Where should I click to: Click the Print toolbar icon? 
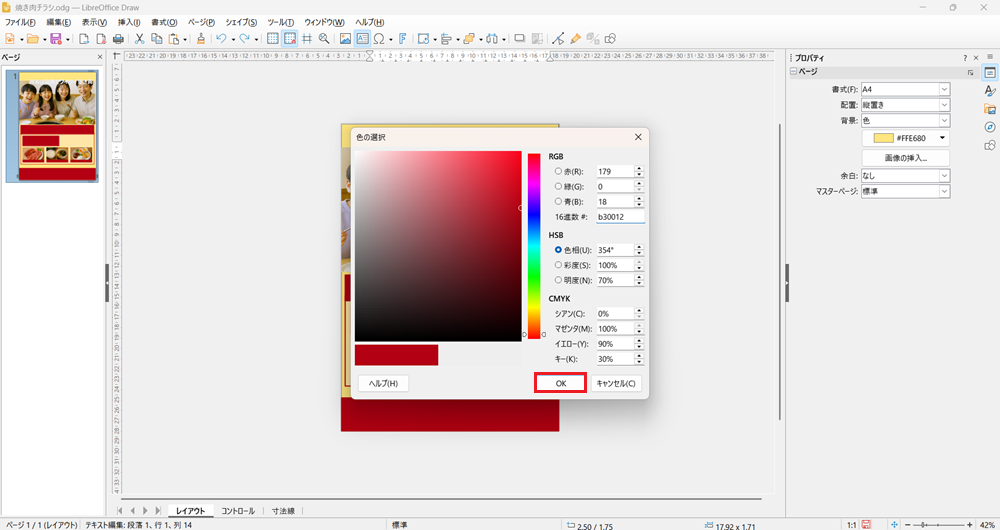pos(118,39)
